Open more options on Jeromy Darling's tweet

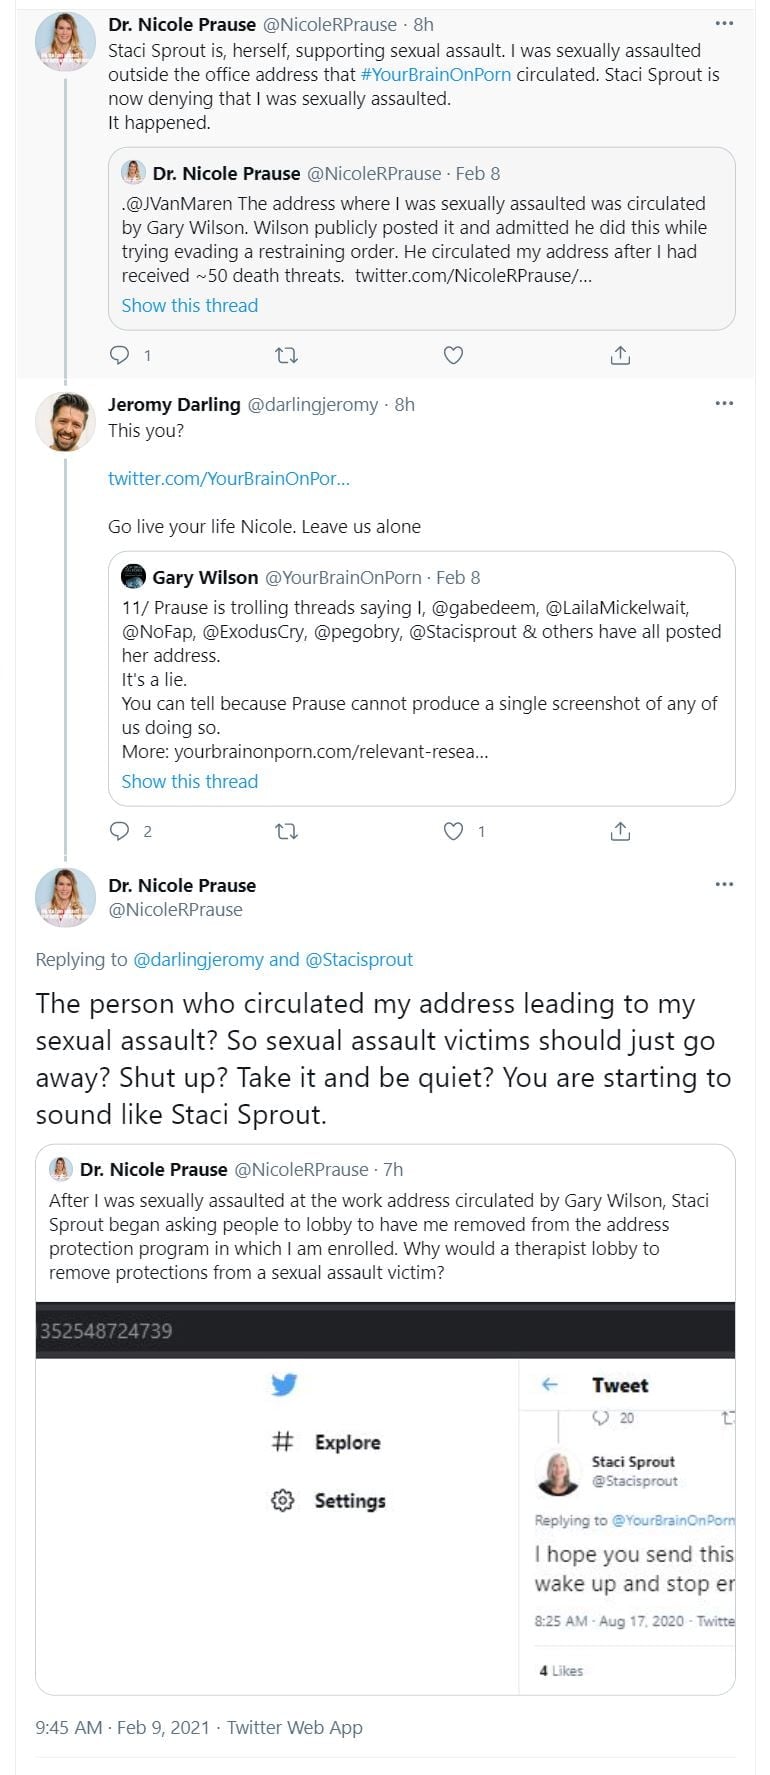(724, 404)
